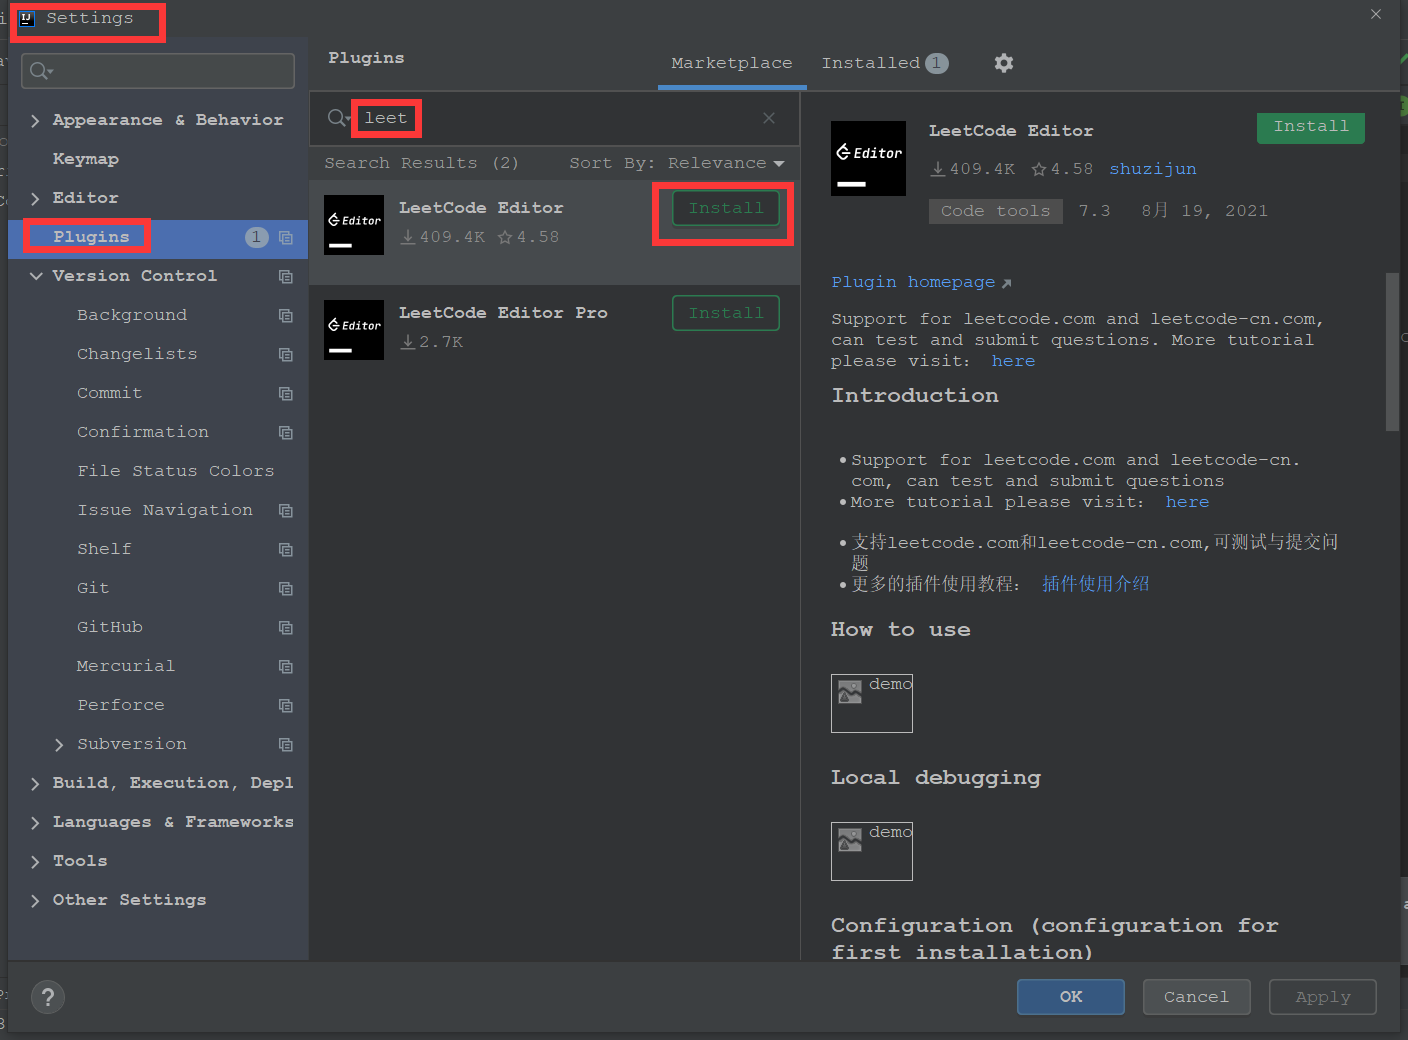Click the Code tools category tag
The height and width of the screenshot is (1040, 1408).
996,211
